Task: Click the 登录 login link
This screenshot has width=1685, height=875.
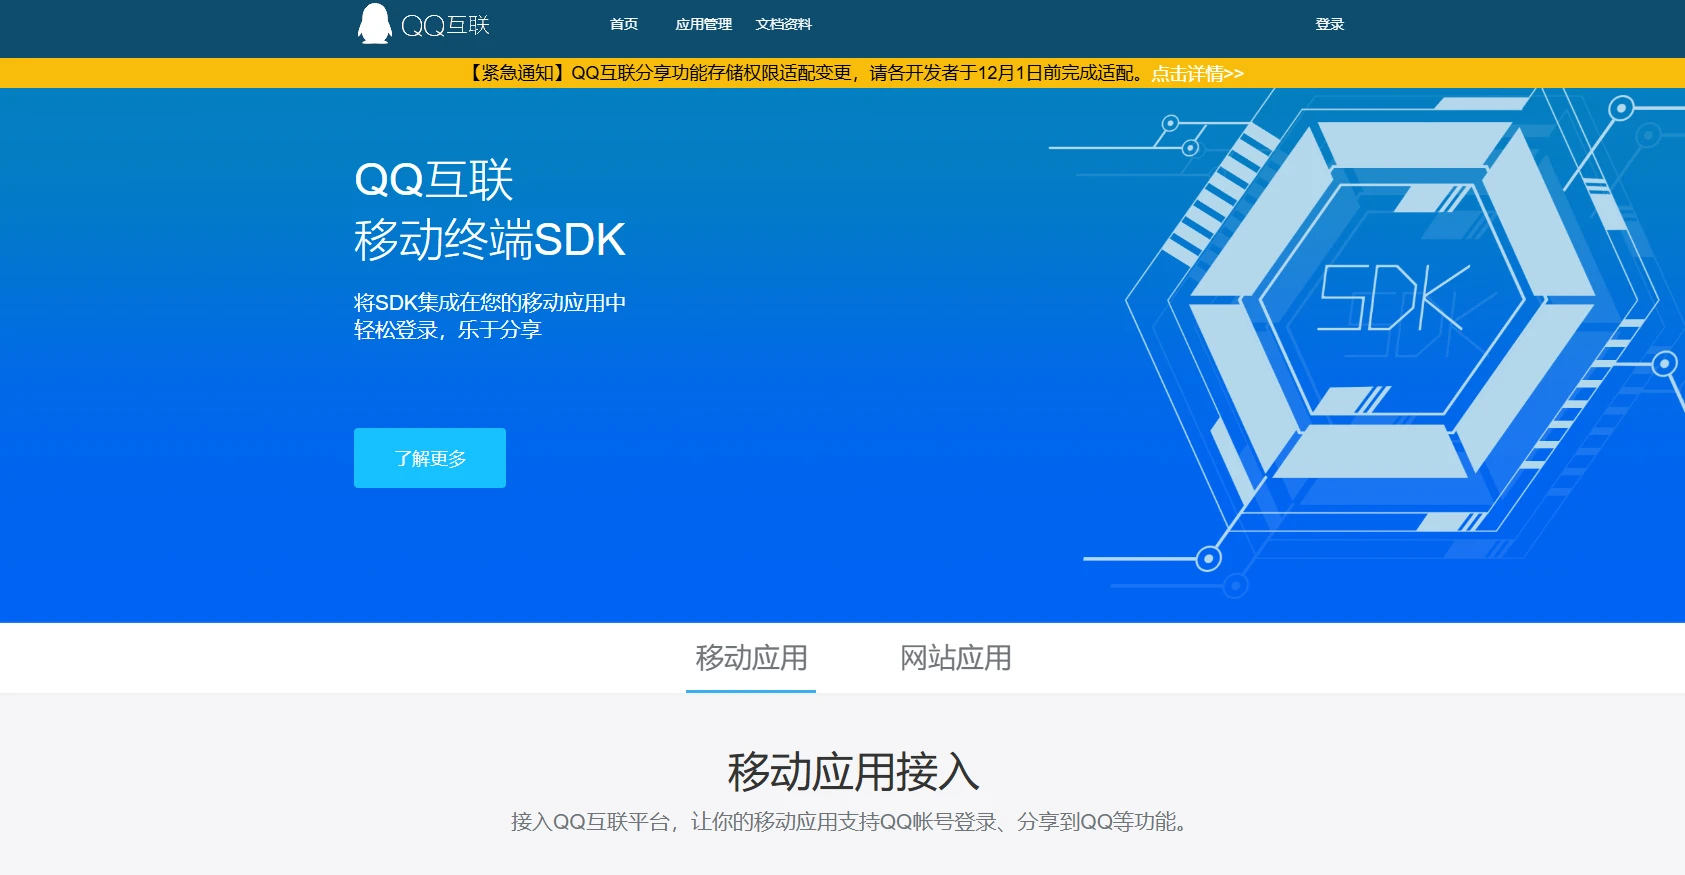Action: (x=1329, y=24)
